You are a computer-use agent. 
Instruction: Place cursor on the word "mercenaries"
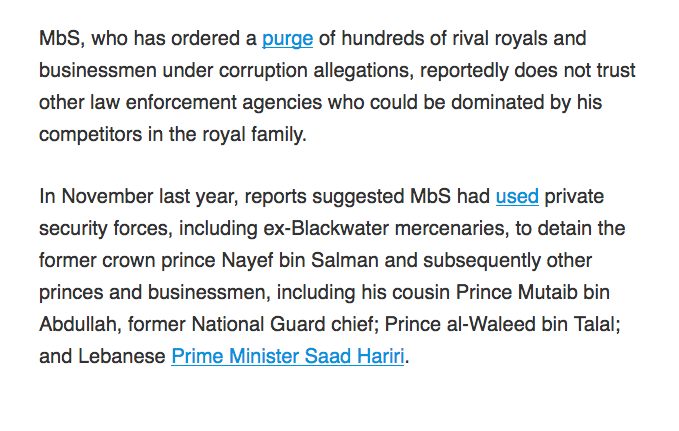click(x=450, y=229)
